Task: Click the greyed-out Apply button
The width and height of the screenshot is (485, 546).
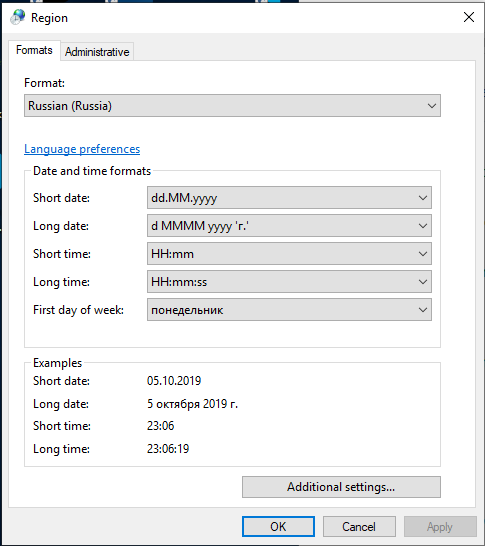Action: [440, 526]
